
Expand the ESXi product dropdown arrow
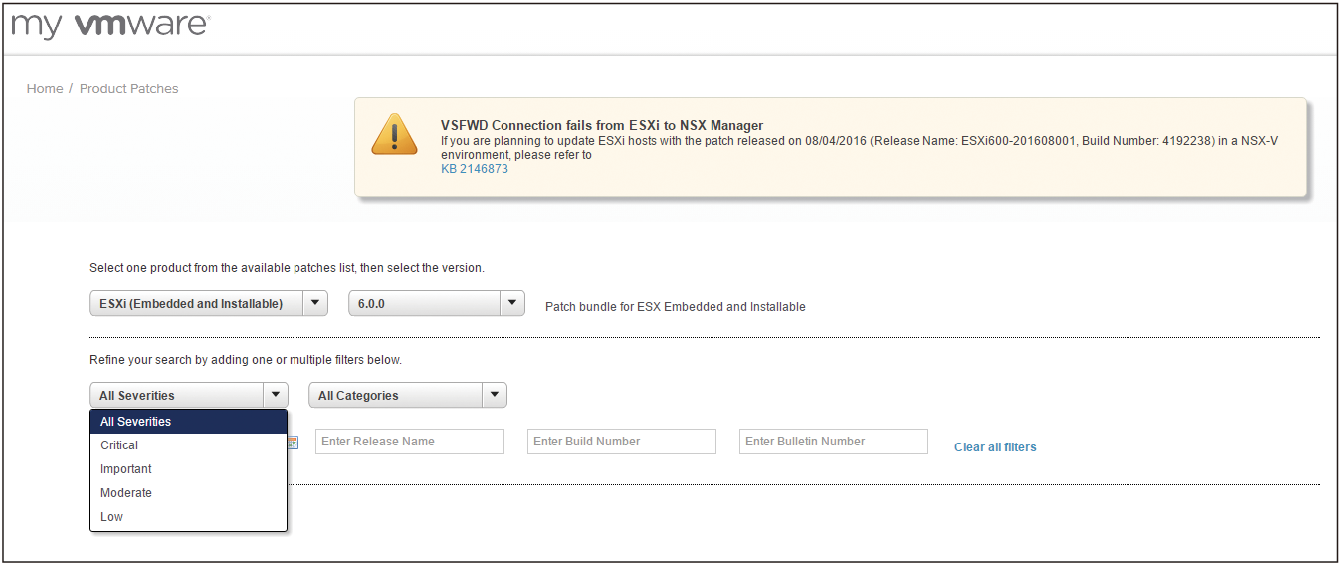click(315, 303)
